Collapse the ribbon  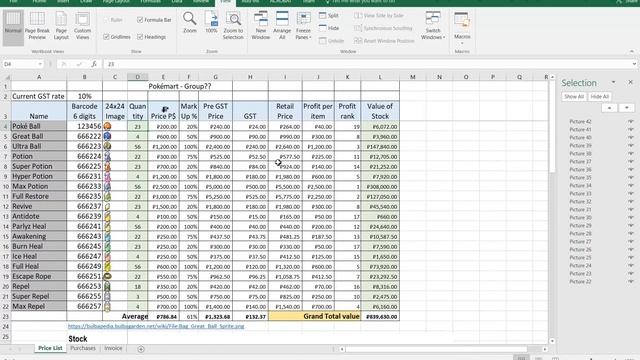(x=632, y=51)
